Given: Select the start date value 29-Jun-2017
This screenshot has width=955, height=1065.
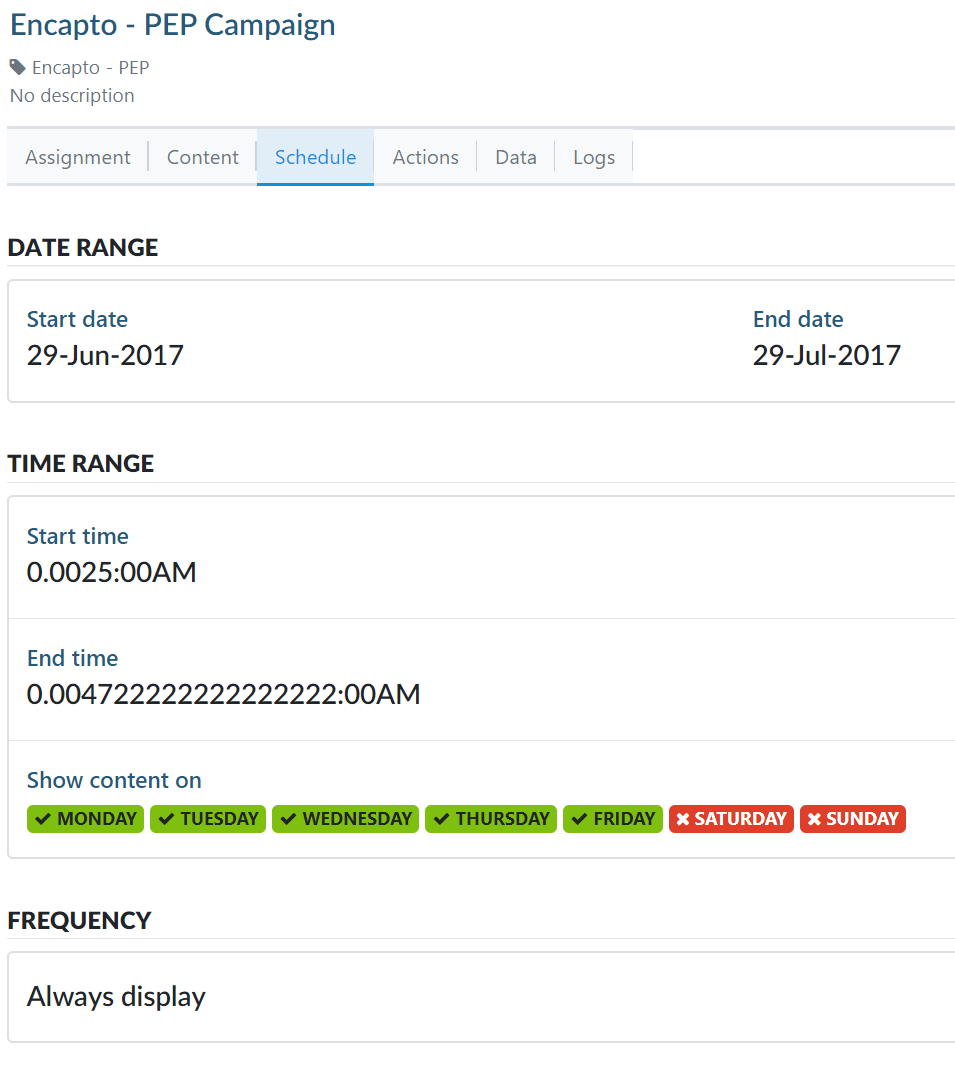Looking at the screenshot, I should pyautogui.click(x=105, y=355).
